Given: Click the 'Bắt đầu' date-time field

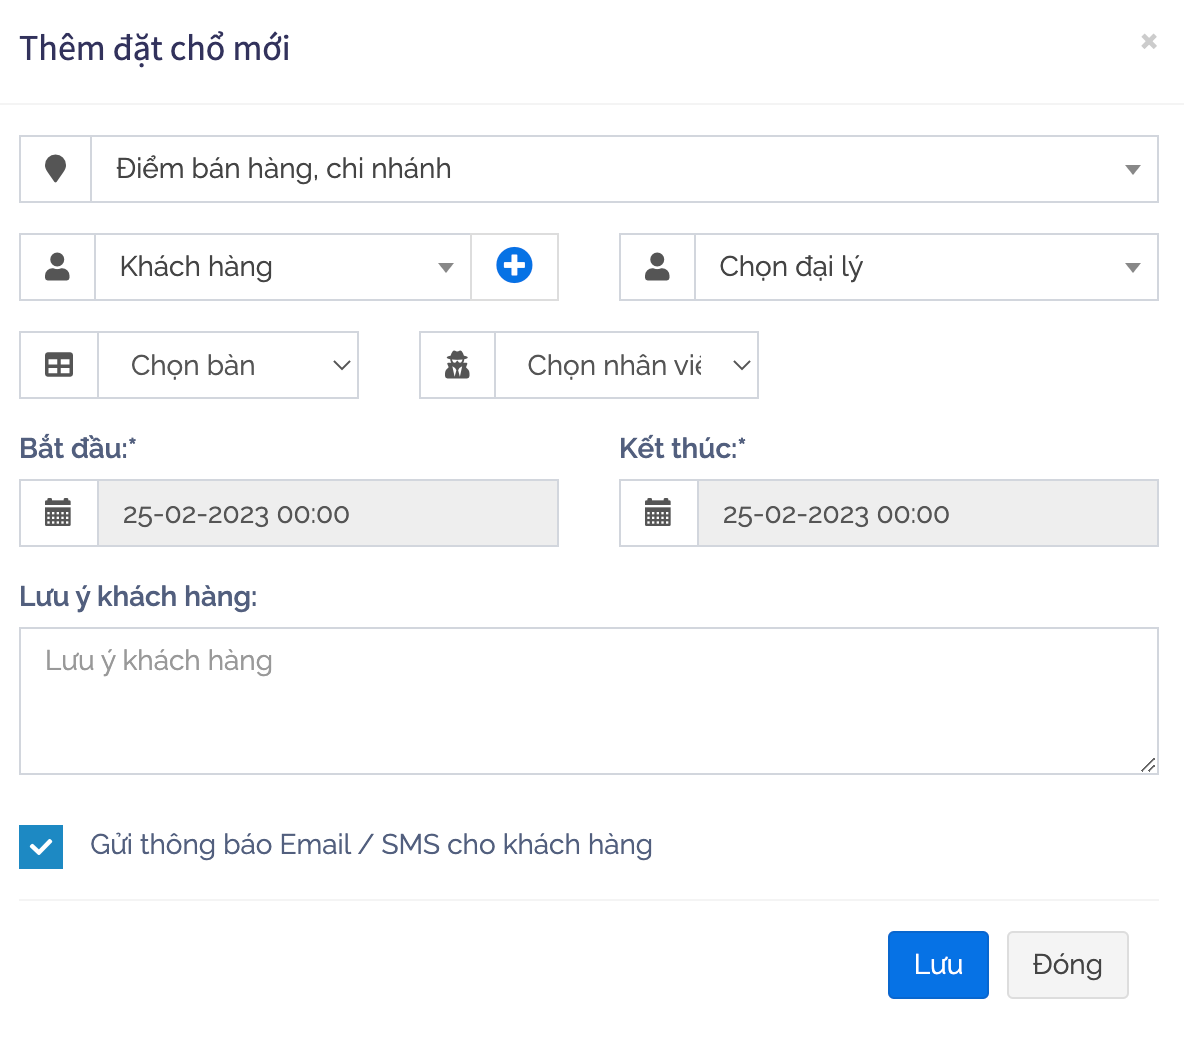Looking at the screenshot, I should (327, 513).
